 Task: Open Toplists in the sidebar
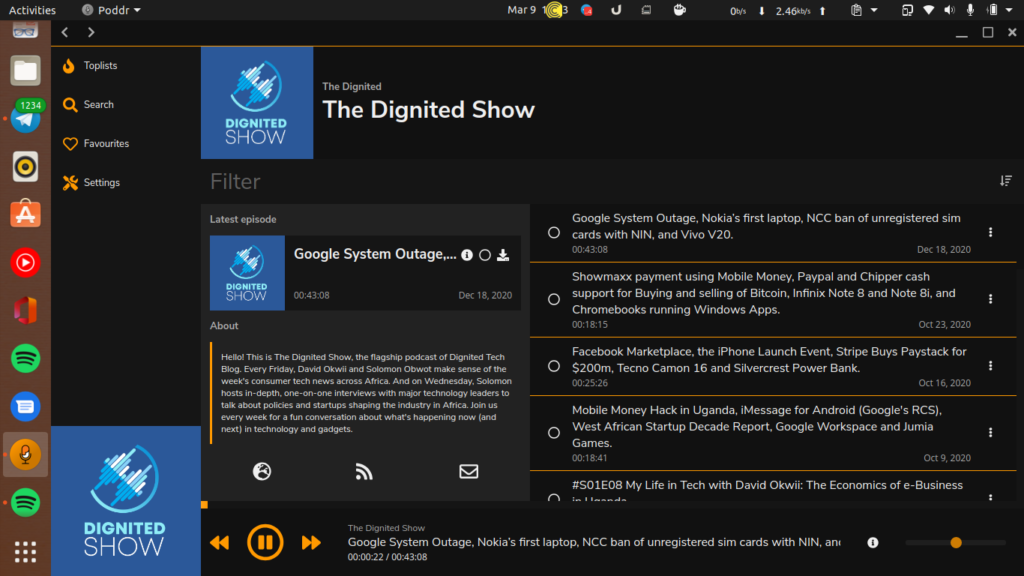(x=90, y=65)
